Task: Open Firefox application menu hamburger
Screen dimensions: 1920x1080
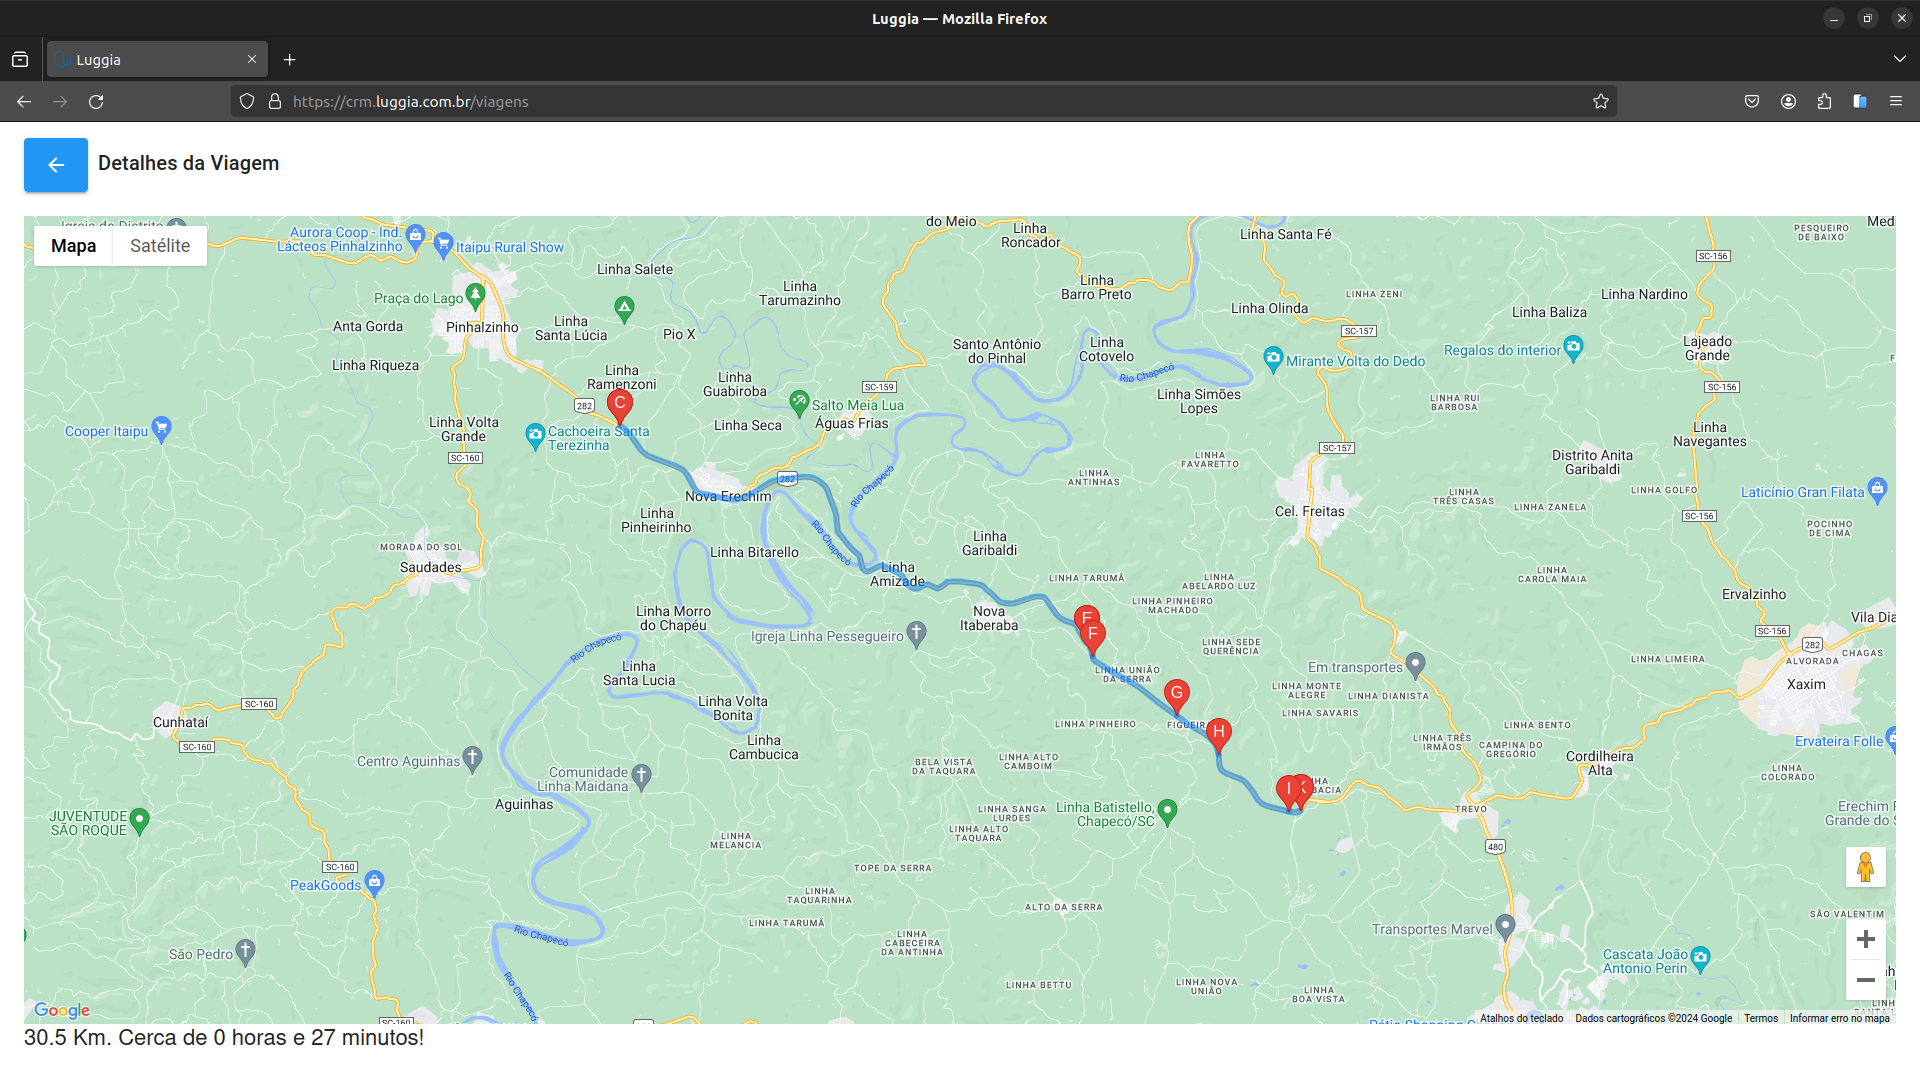Action: pos(1896,101)
